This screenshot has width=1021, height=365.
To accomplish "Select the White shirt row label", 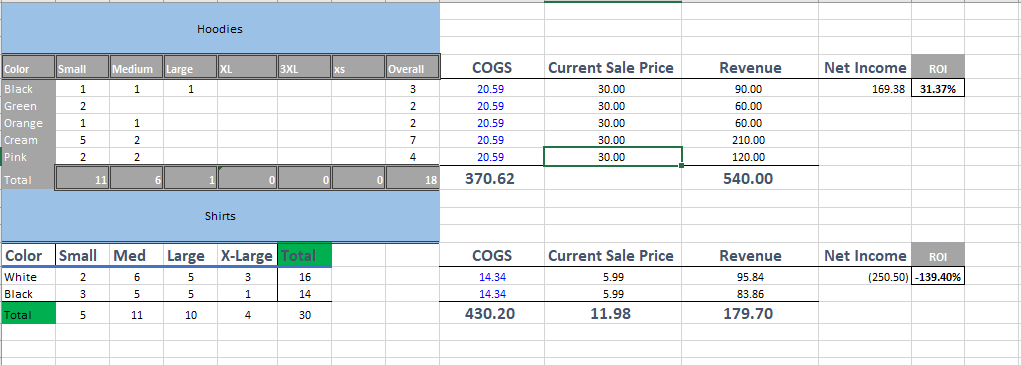I will (28, 277).
